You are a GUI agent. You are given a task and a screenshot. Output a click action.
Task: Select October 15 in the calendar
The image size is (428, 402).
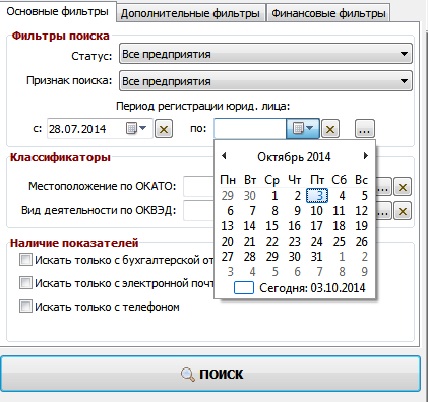(x=272, y=226)
